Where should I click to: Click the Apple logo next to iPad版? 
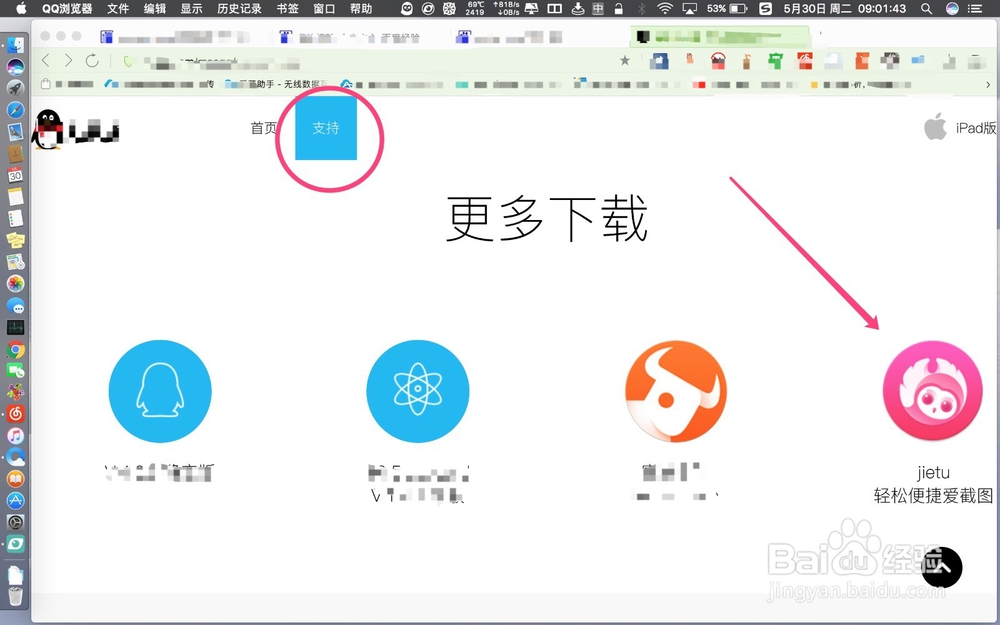point(935,127)
